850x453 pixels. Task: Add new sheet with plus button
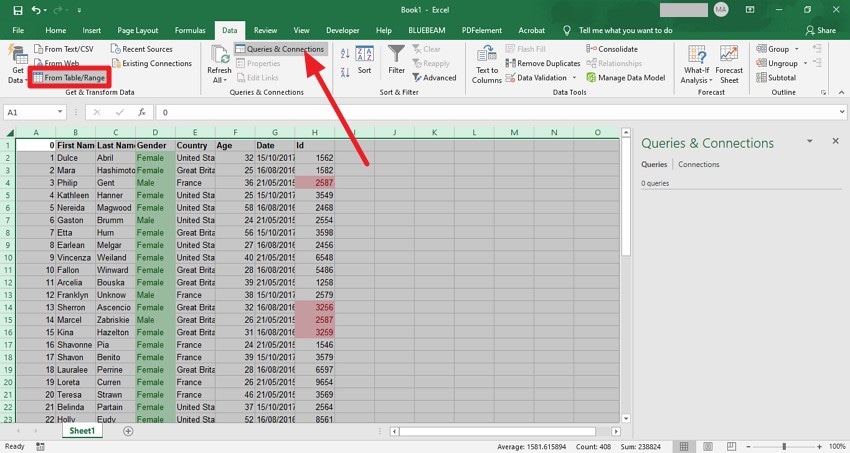[128, 431]
